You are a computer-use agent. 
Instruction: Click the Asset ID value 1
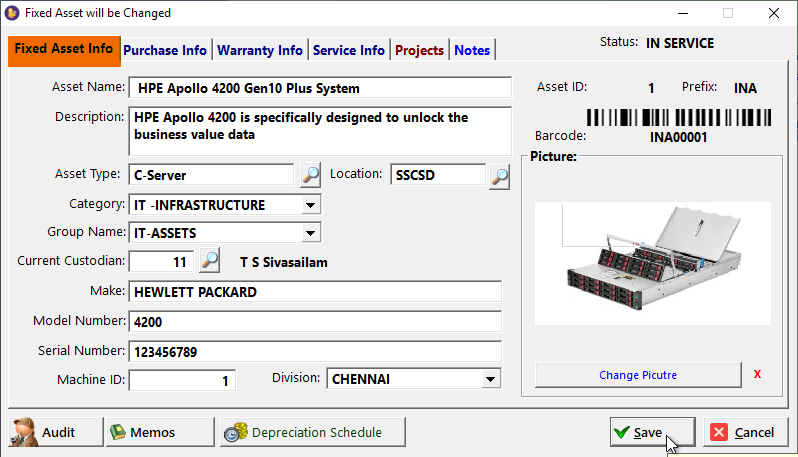[x=651, y=89]
